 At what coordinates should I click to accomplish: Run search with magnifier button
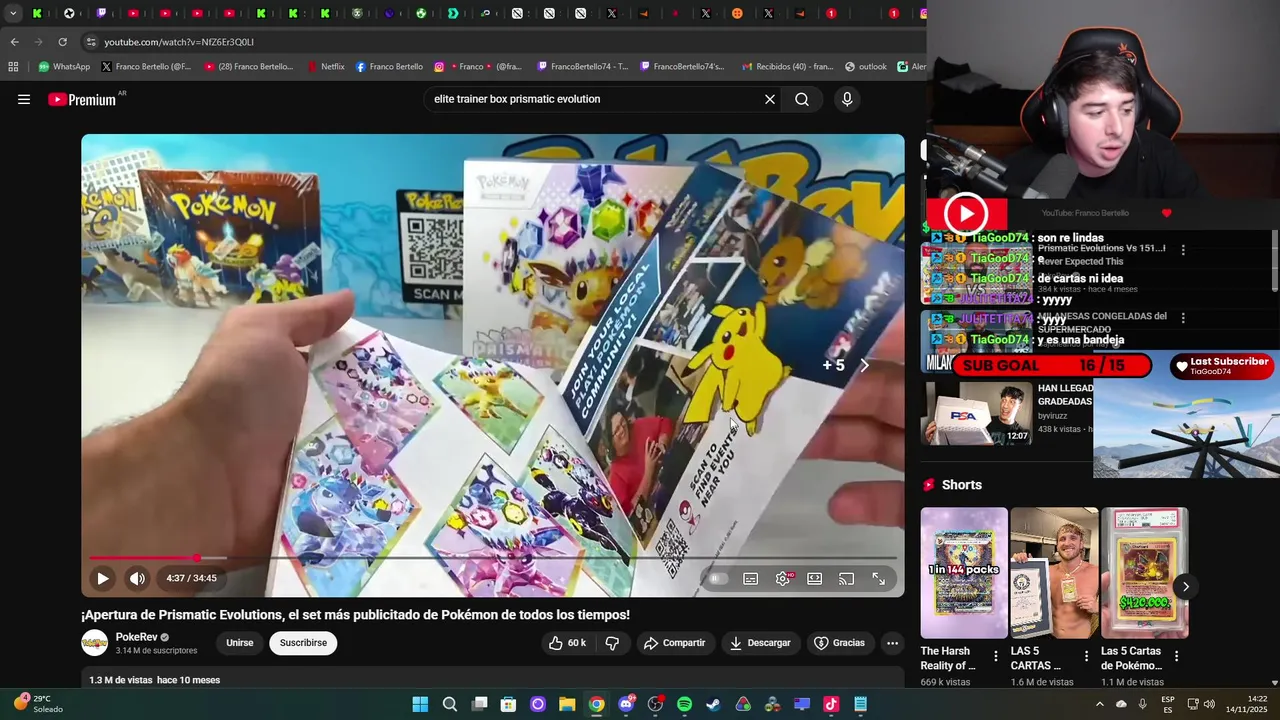click(x=802, y=99)
